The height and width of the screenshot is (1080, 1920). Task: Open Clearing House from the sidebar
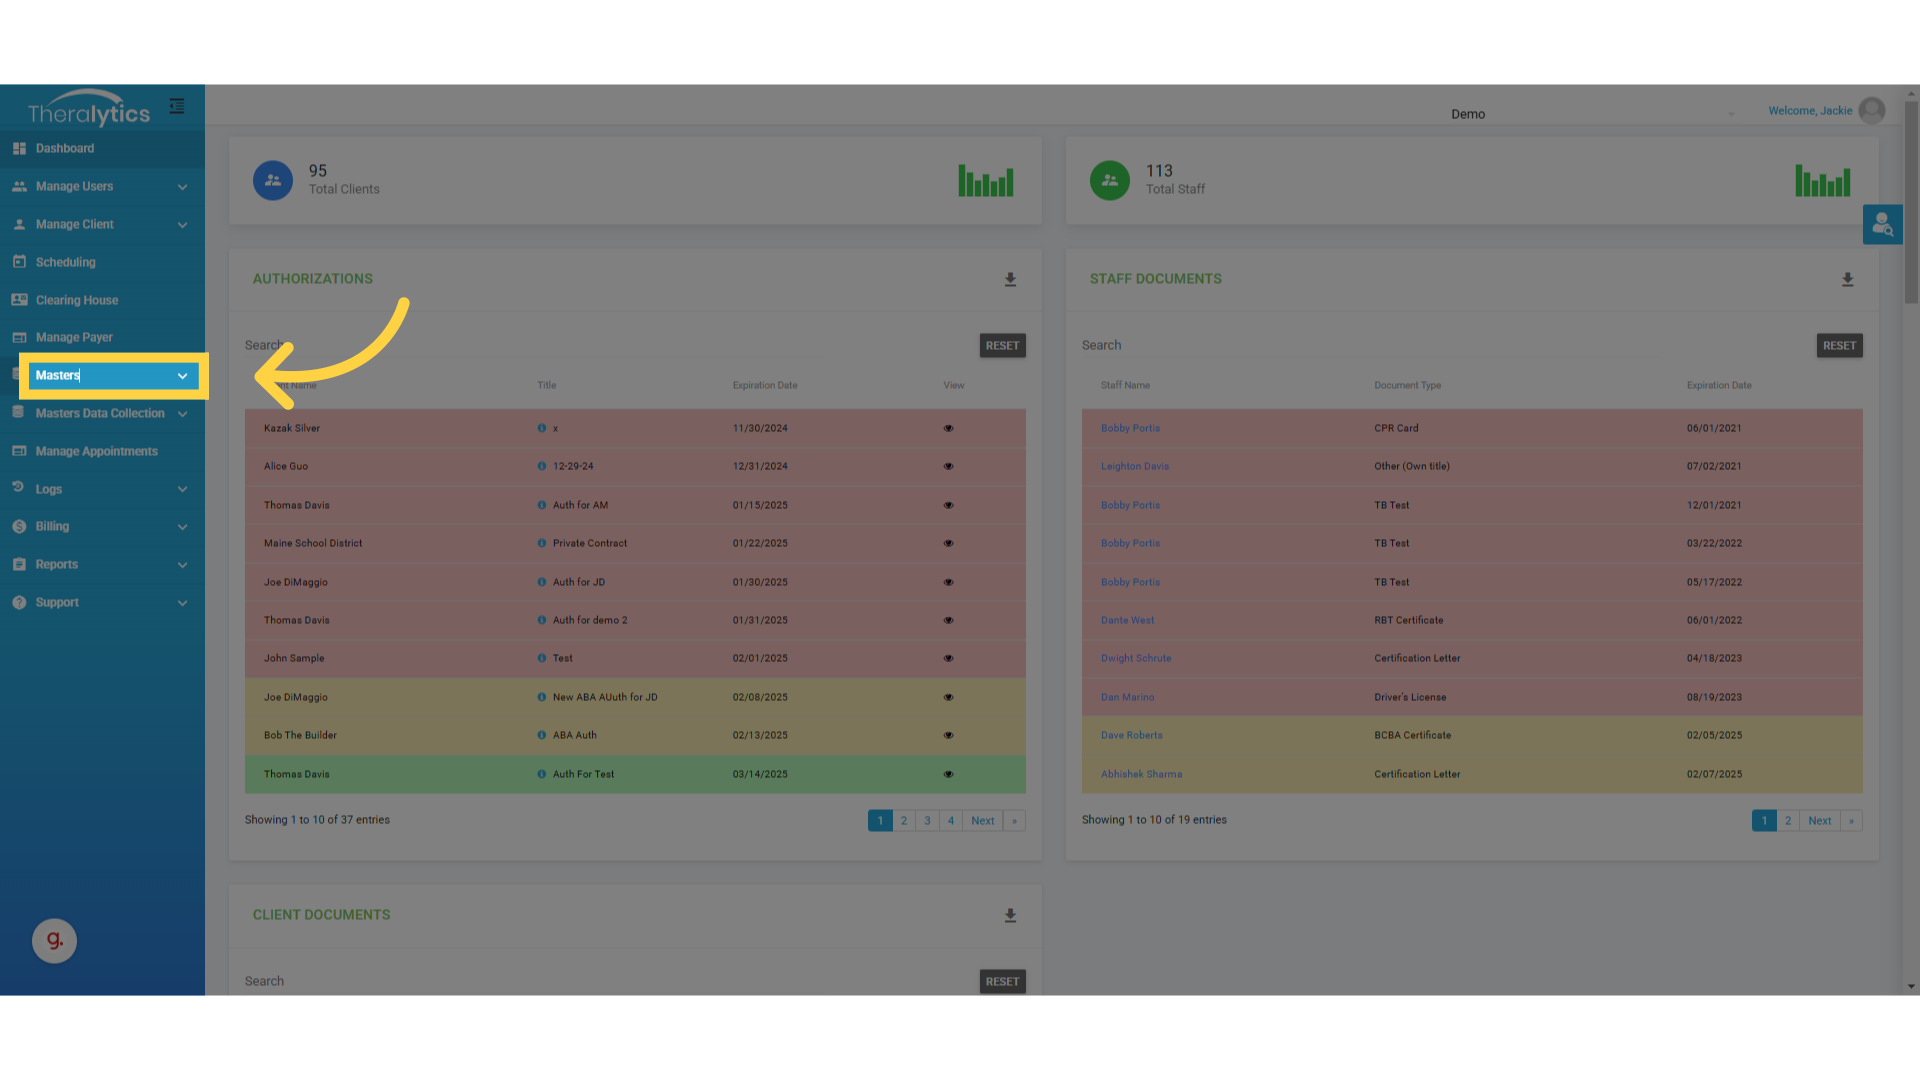point(77,300)
